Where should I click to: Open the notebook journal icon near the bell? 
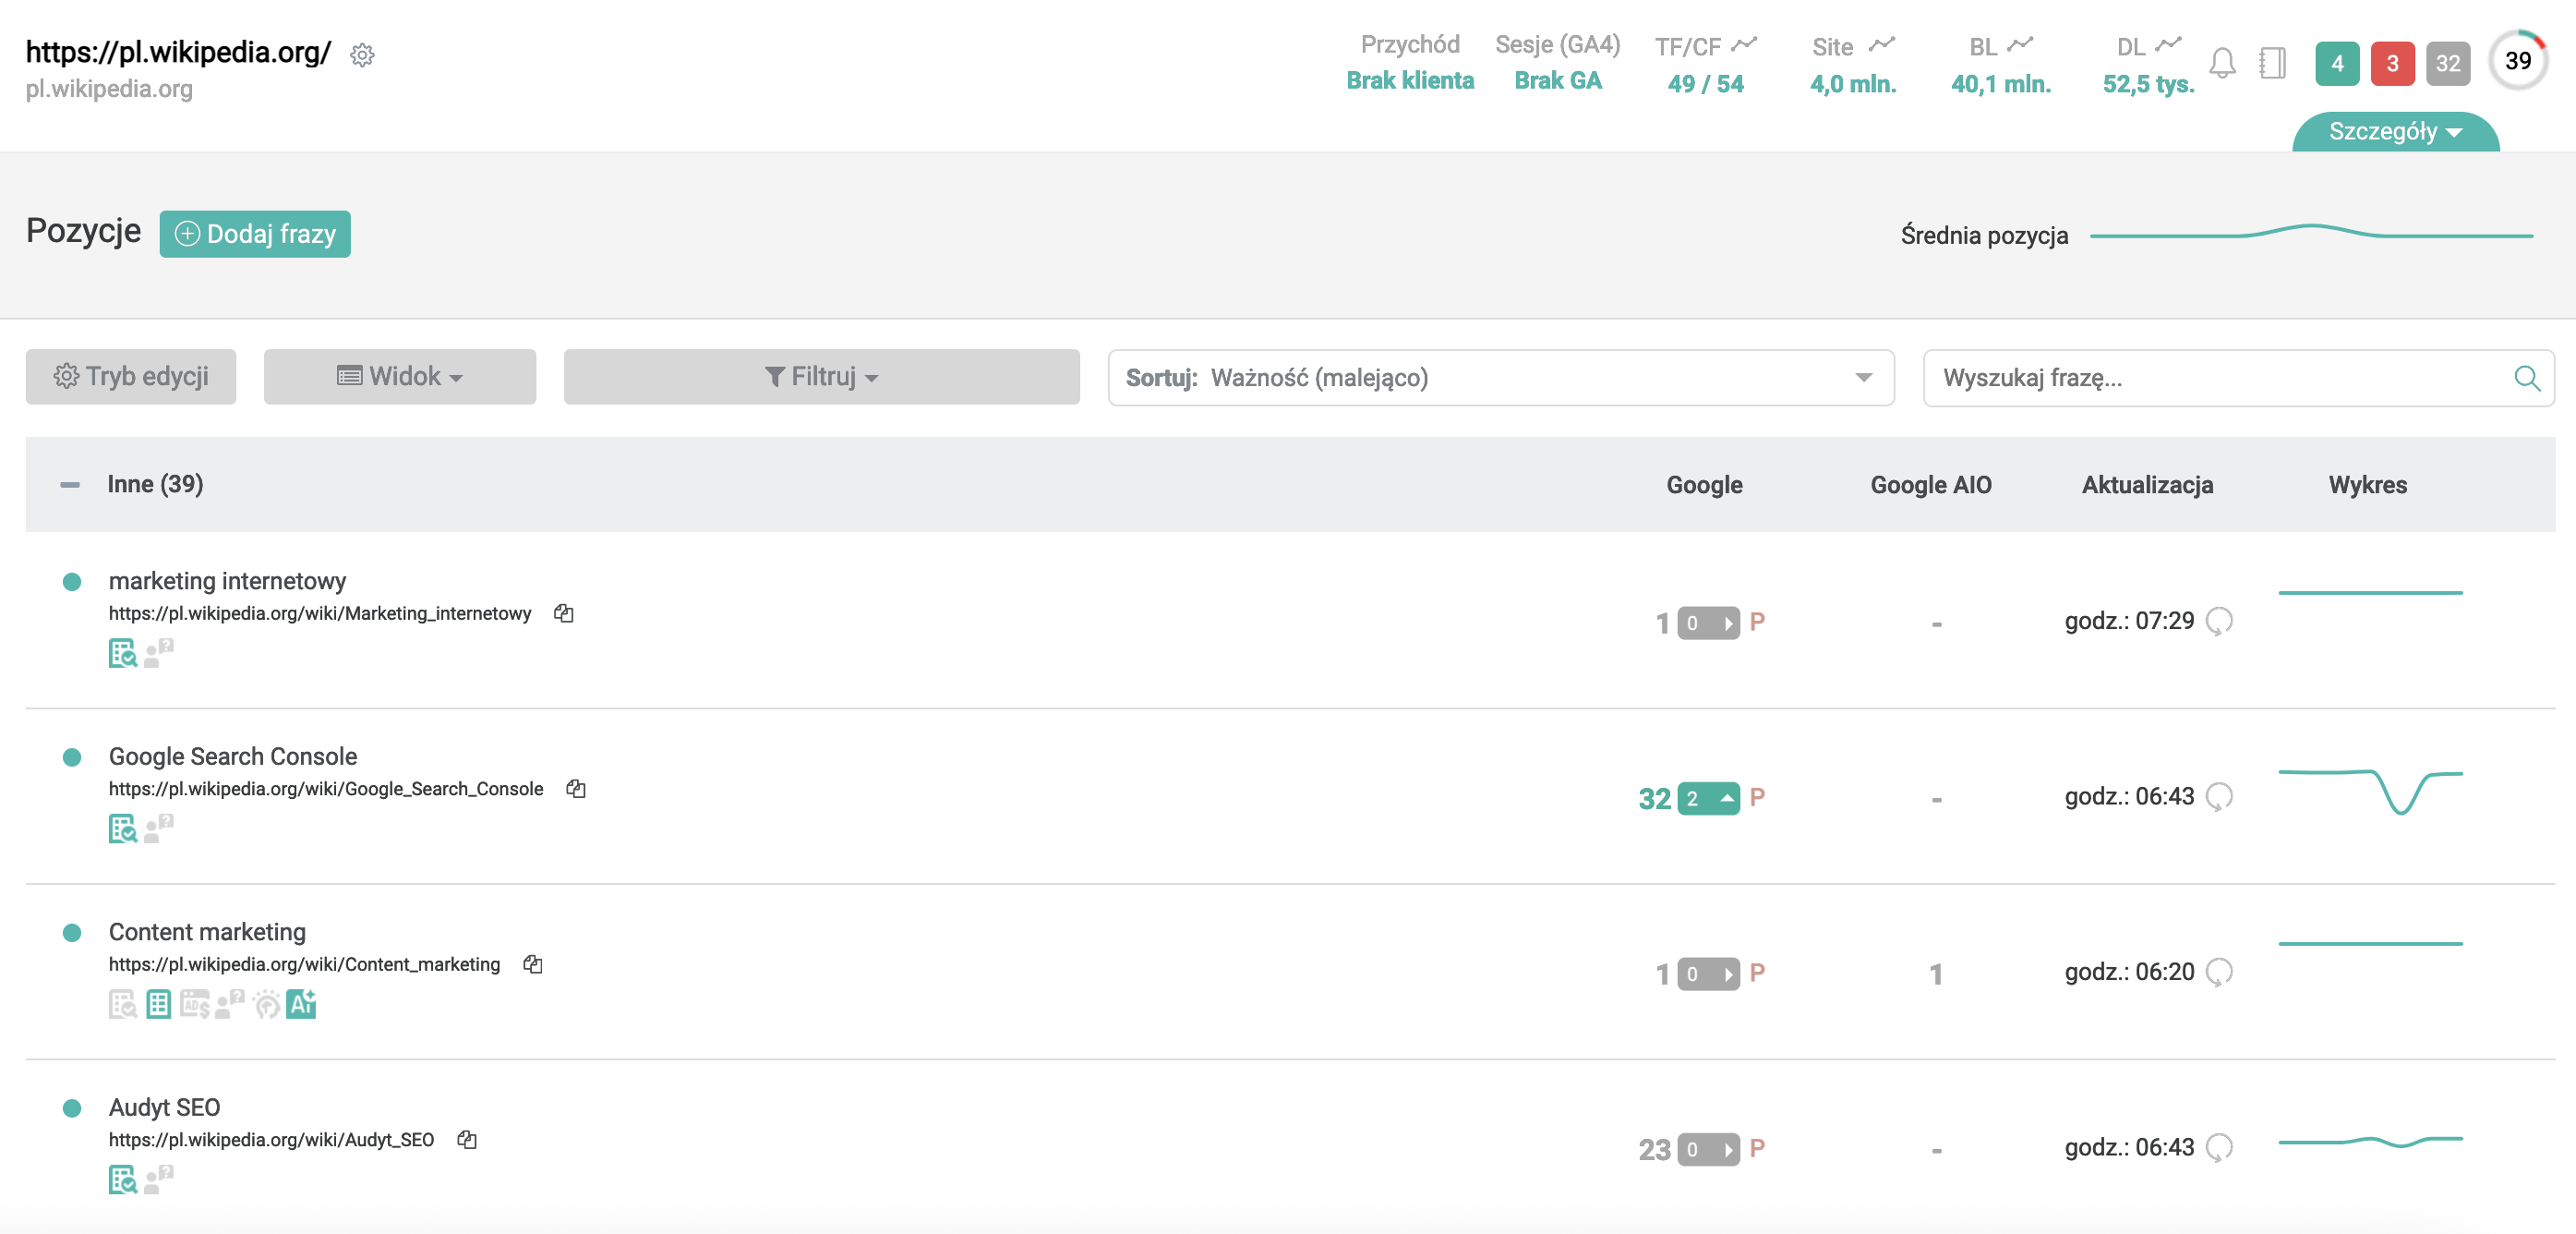tap(2273, 63)
